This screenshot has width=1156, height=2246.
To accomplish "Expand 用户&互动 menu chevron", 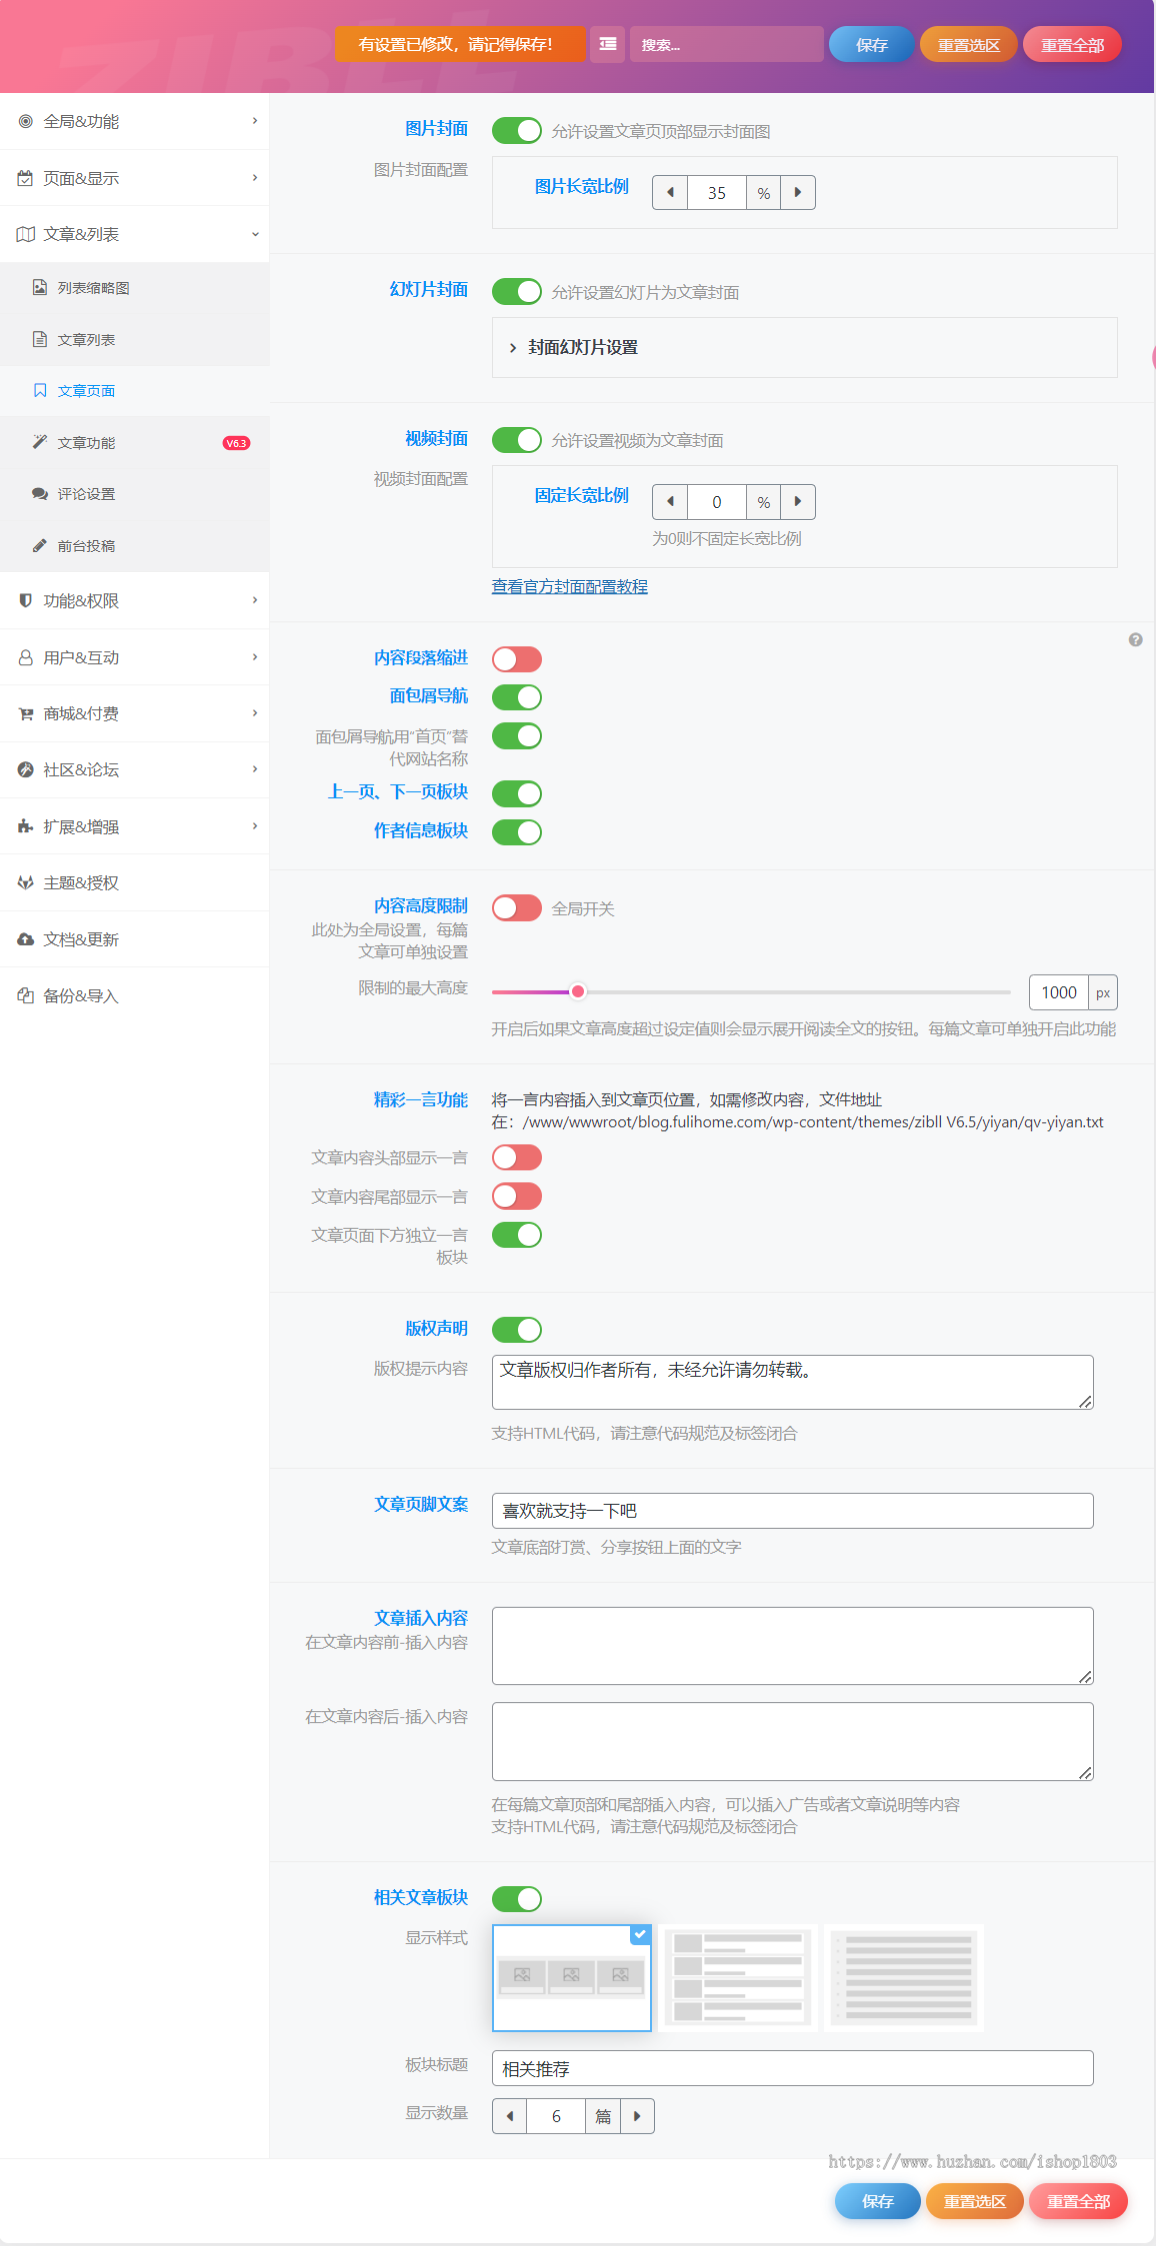I will (255, 657).
